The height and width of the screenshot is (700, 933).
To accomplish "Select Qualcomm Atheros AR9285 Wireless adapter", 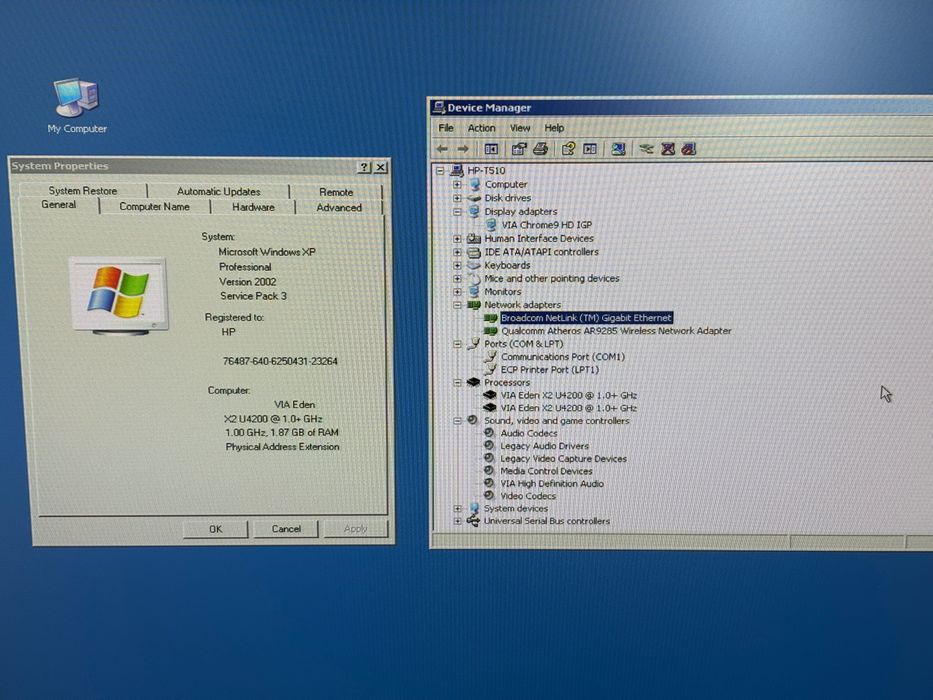I will point(616,331).
